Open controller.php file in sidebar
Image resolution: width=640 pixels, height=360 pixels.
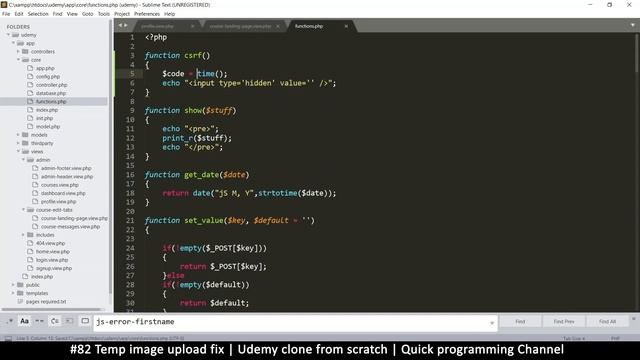point(51,85)
